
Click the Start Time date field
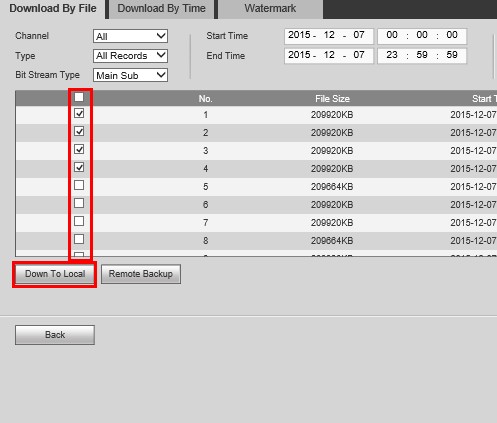pos(329,36)
